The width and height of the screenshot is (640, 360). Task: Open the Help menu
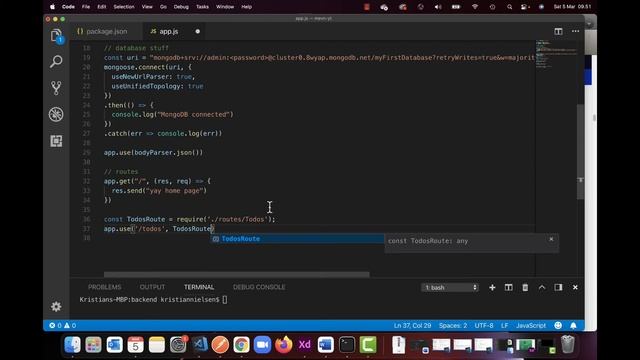[x=247, y=7]
